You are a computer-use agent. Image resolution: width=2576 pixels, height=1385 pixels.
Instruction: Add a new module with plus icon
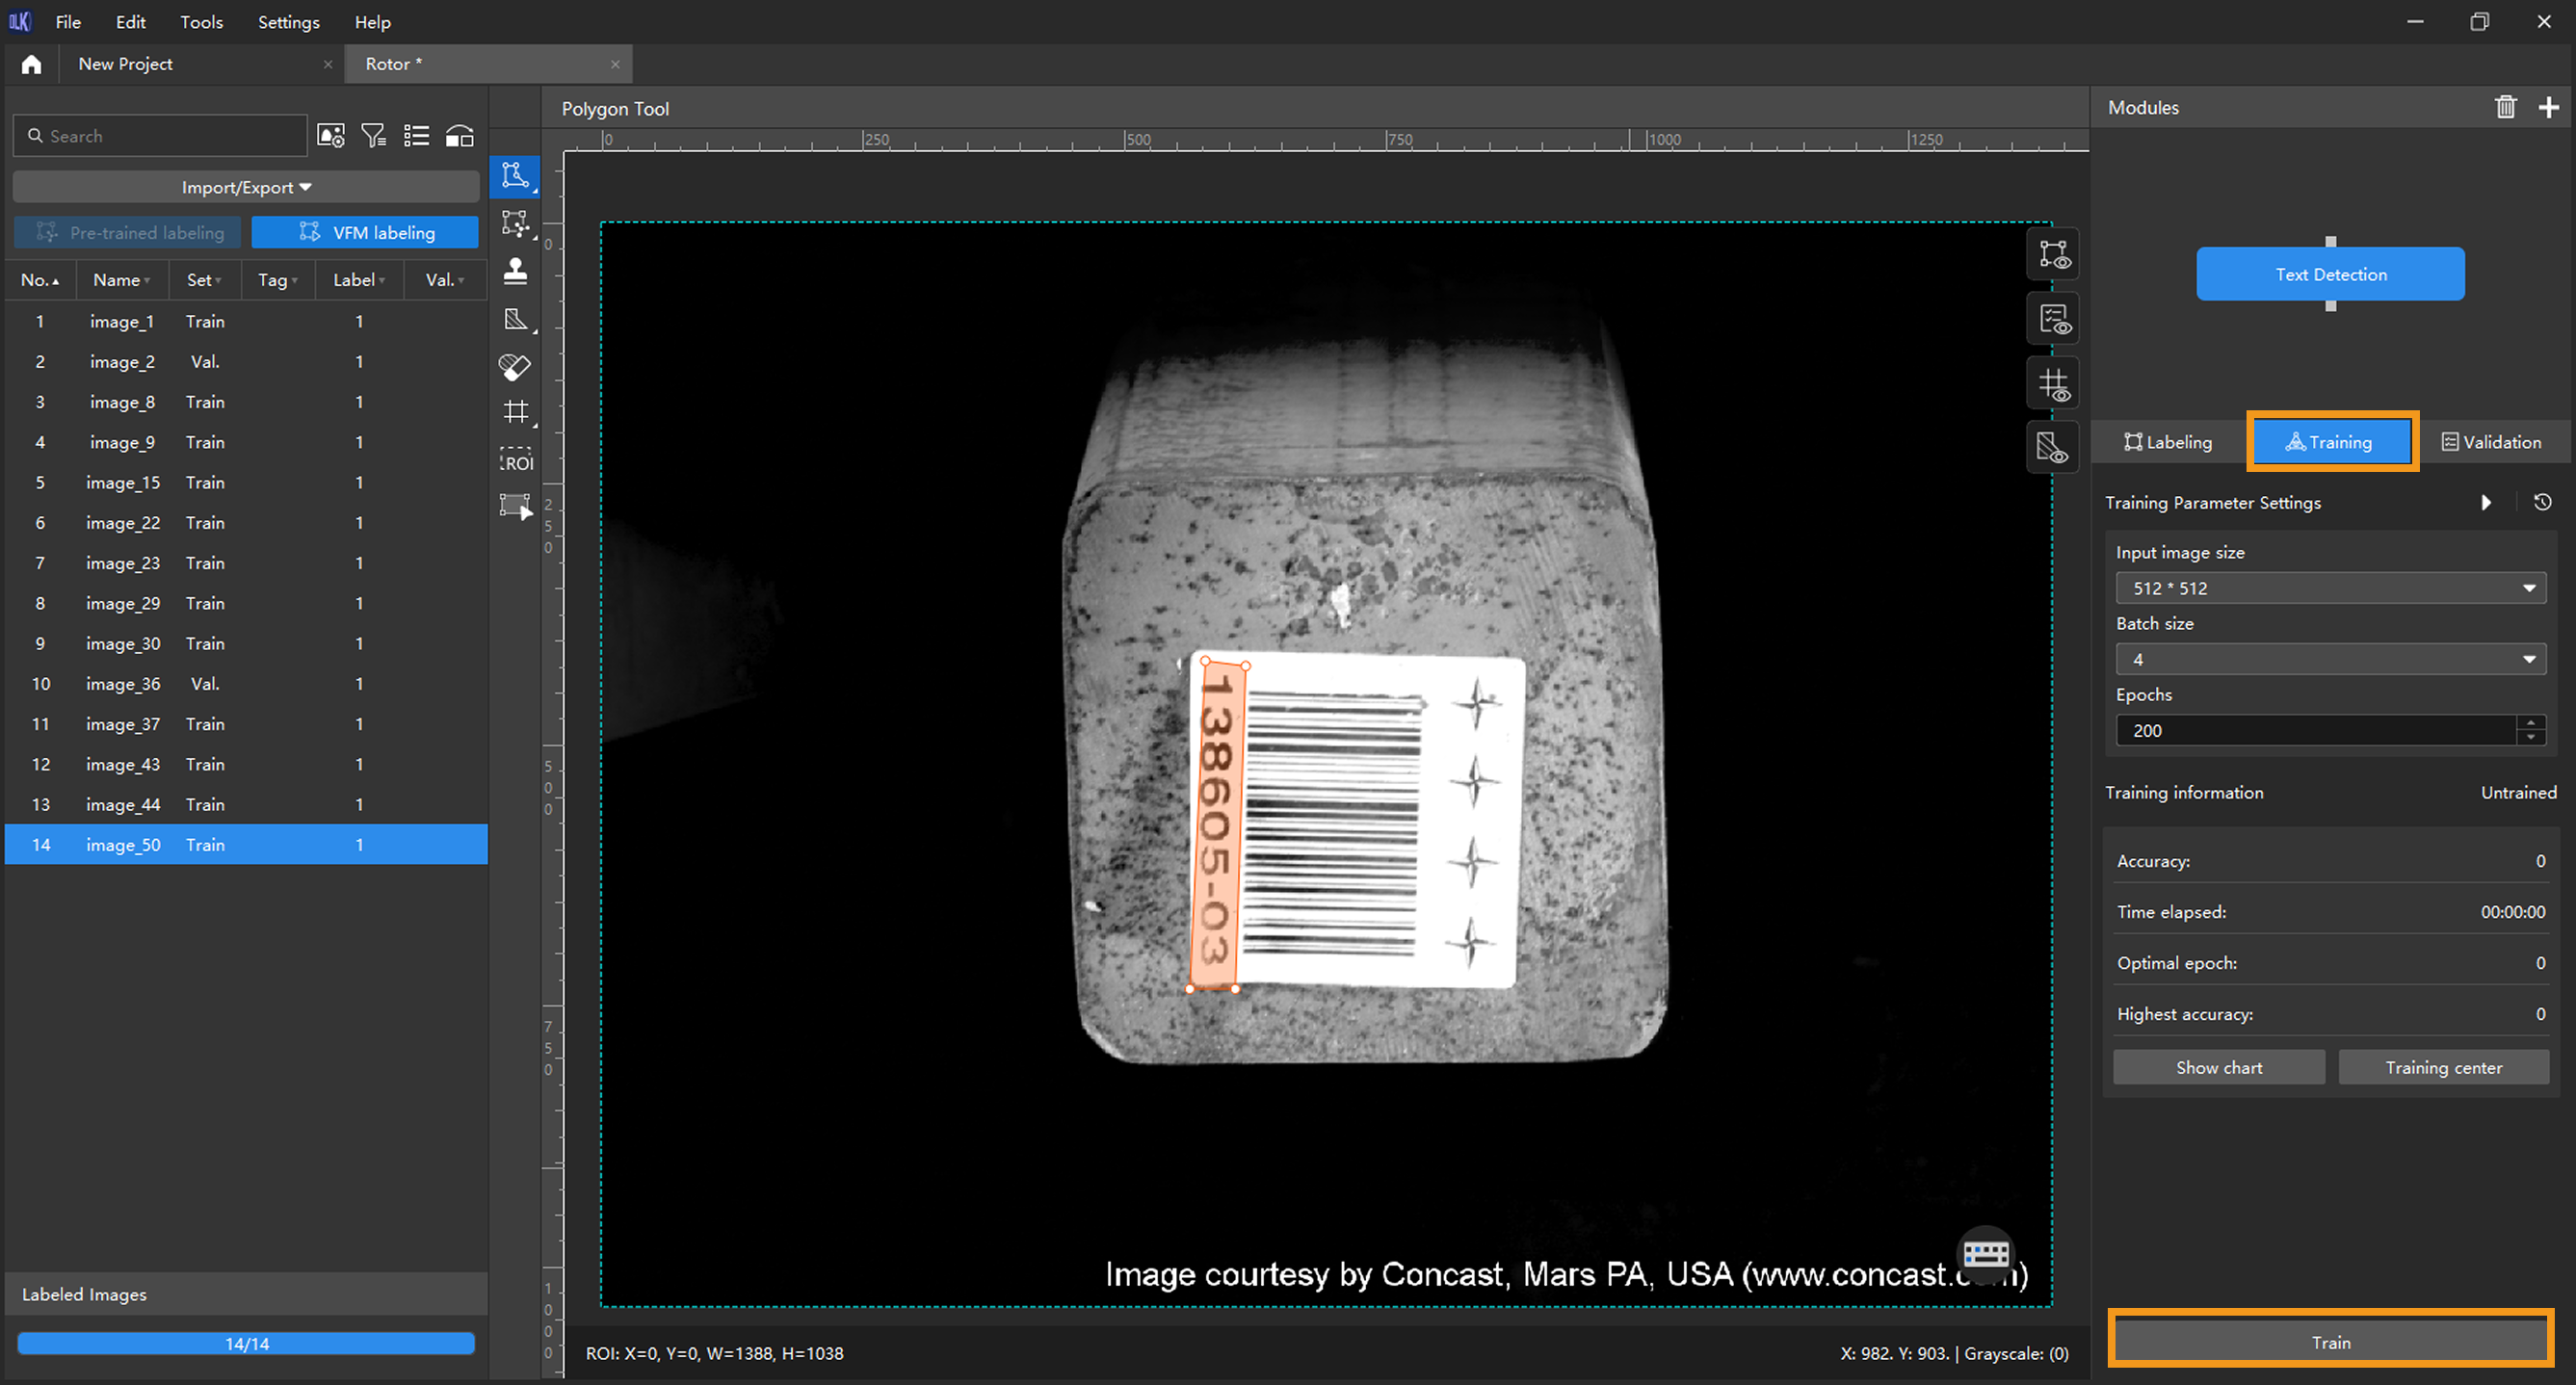click(x=2548, y=107)
